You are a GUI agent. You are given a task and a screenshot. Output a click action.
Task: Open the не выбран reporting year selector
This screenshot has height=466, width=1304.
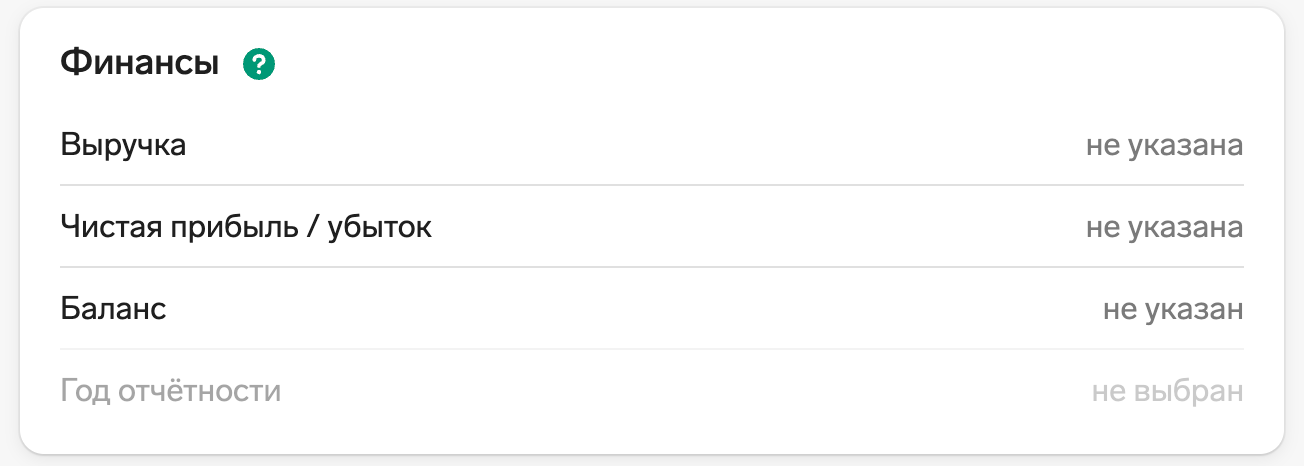click(1167, 391)
